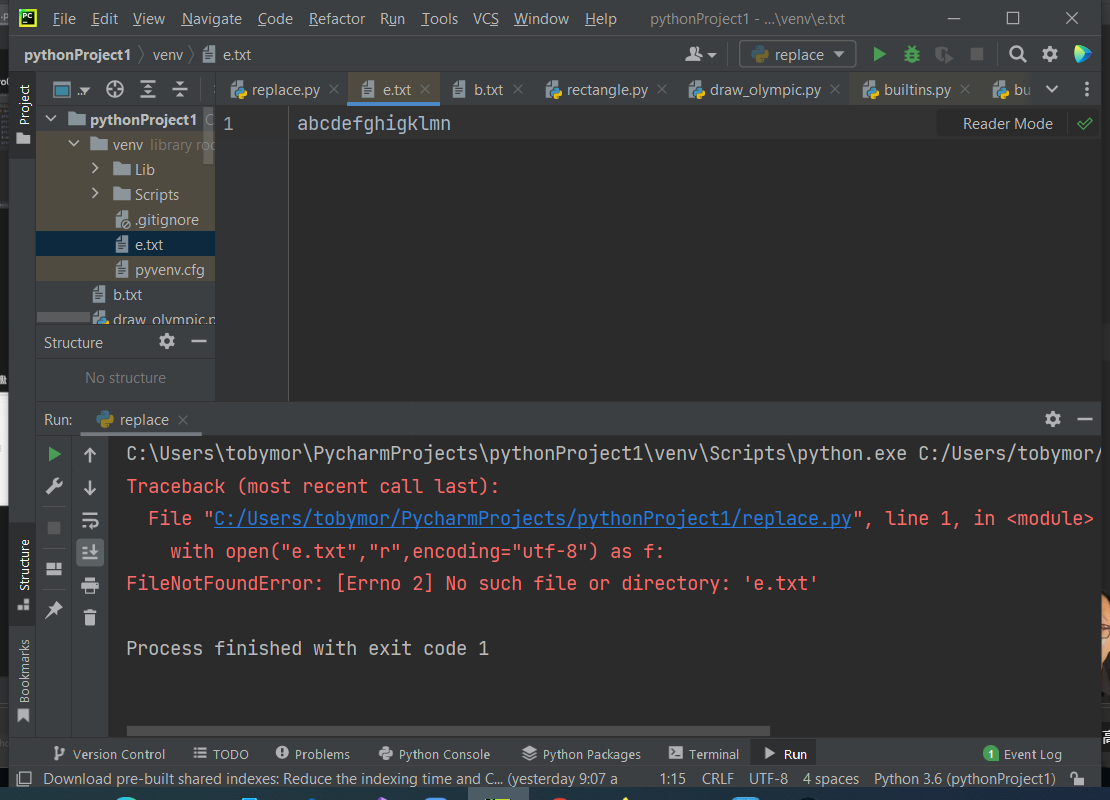This screenshot has width=1110, height=800.
Task: Open the replace run configuration dropdown
Action: pos(798,55)
